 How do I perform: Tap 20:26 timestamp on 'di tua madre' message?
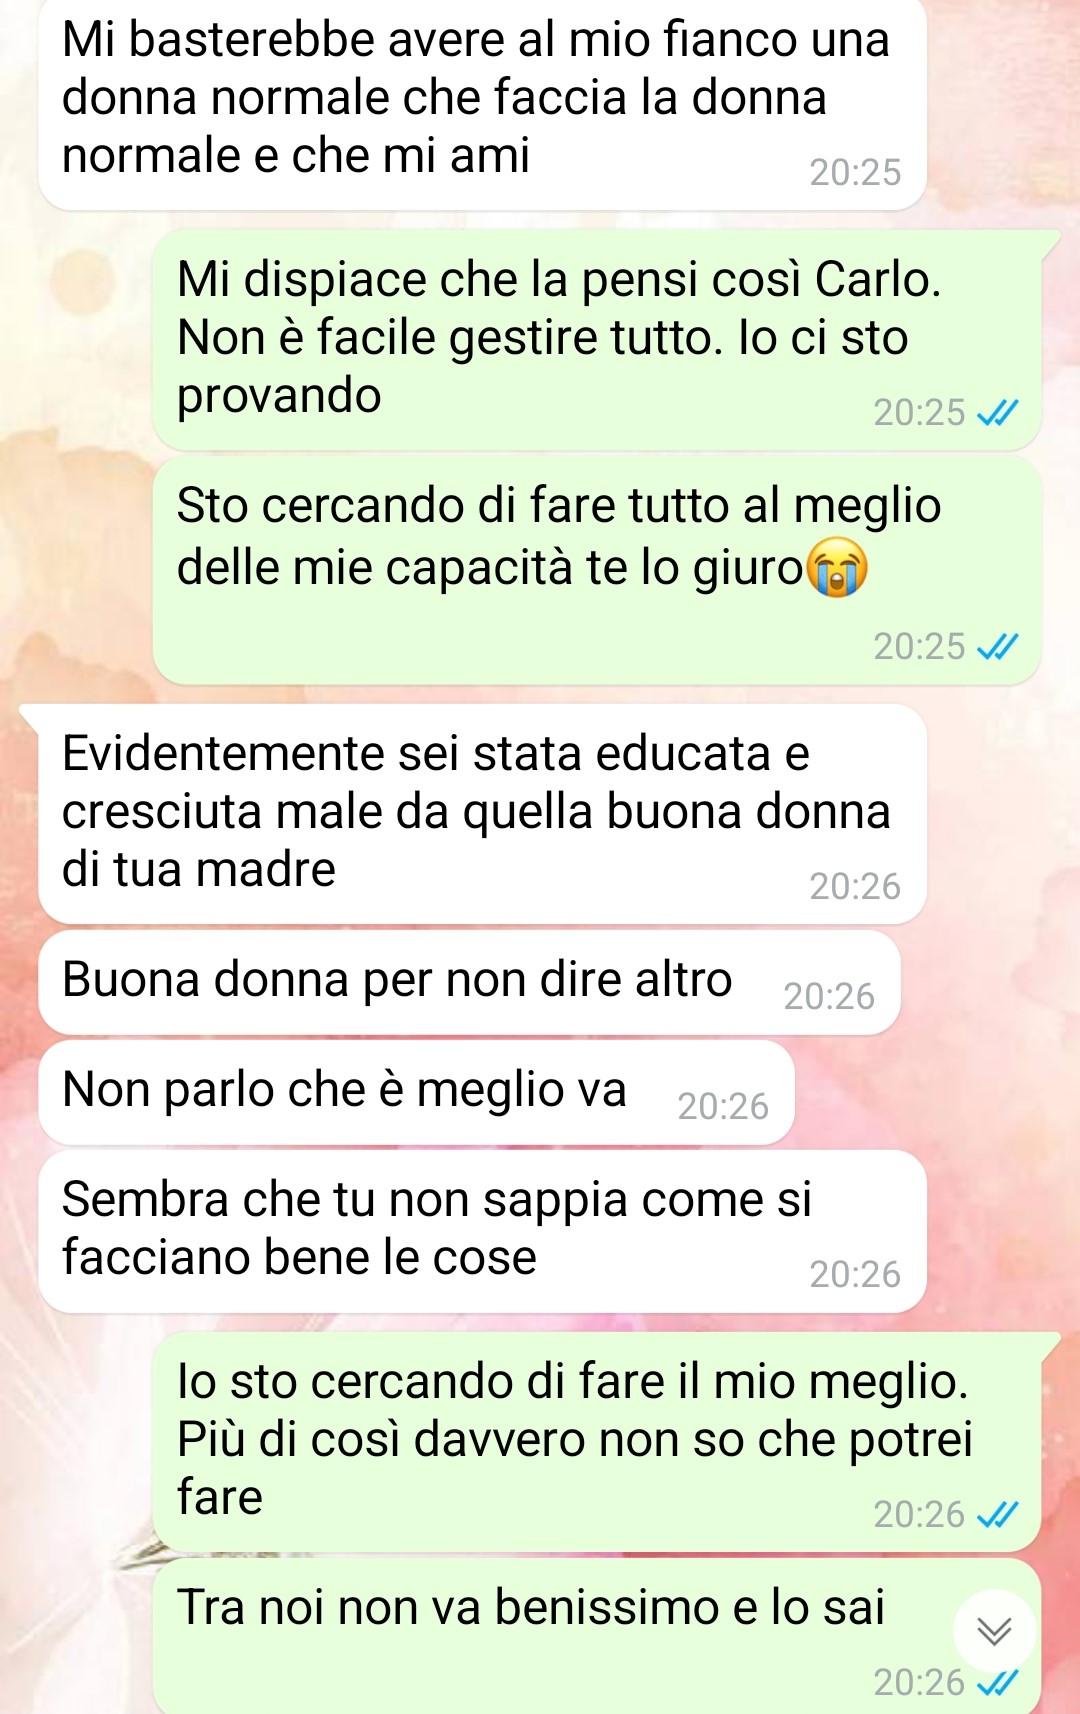(855, 887)
